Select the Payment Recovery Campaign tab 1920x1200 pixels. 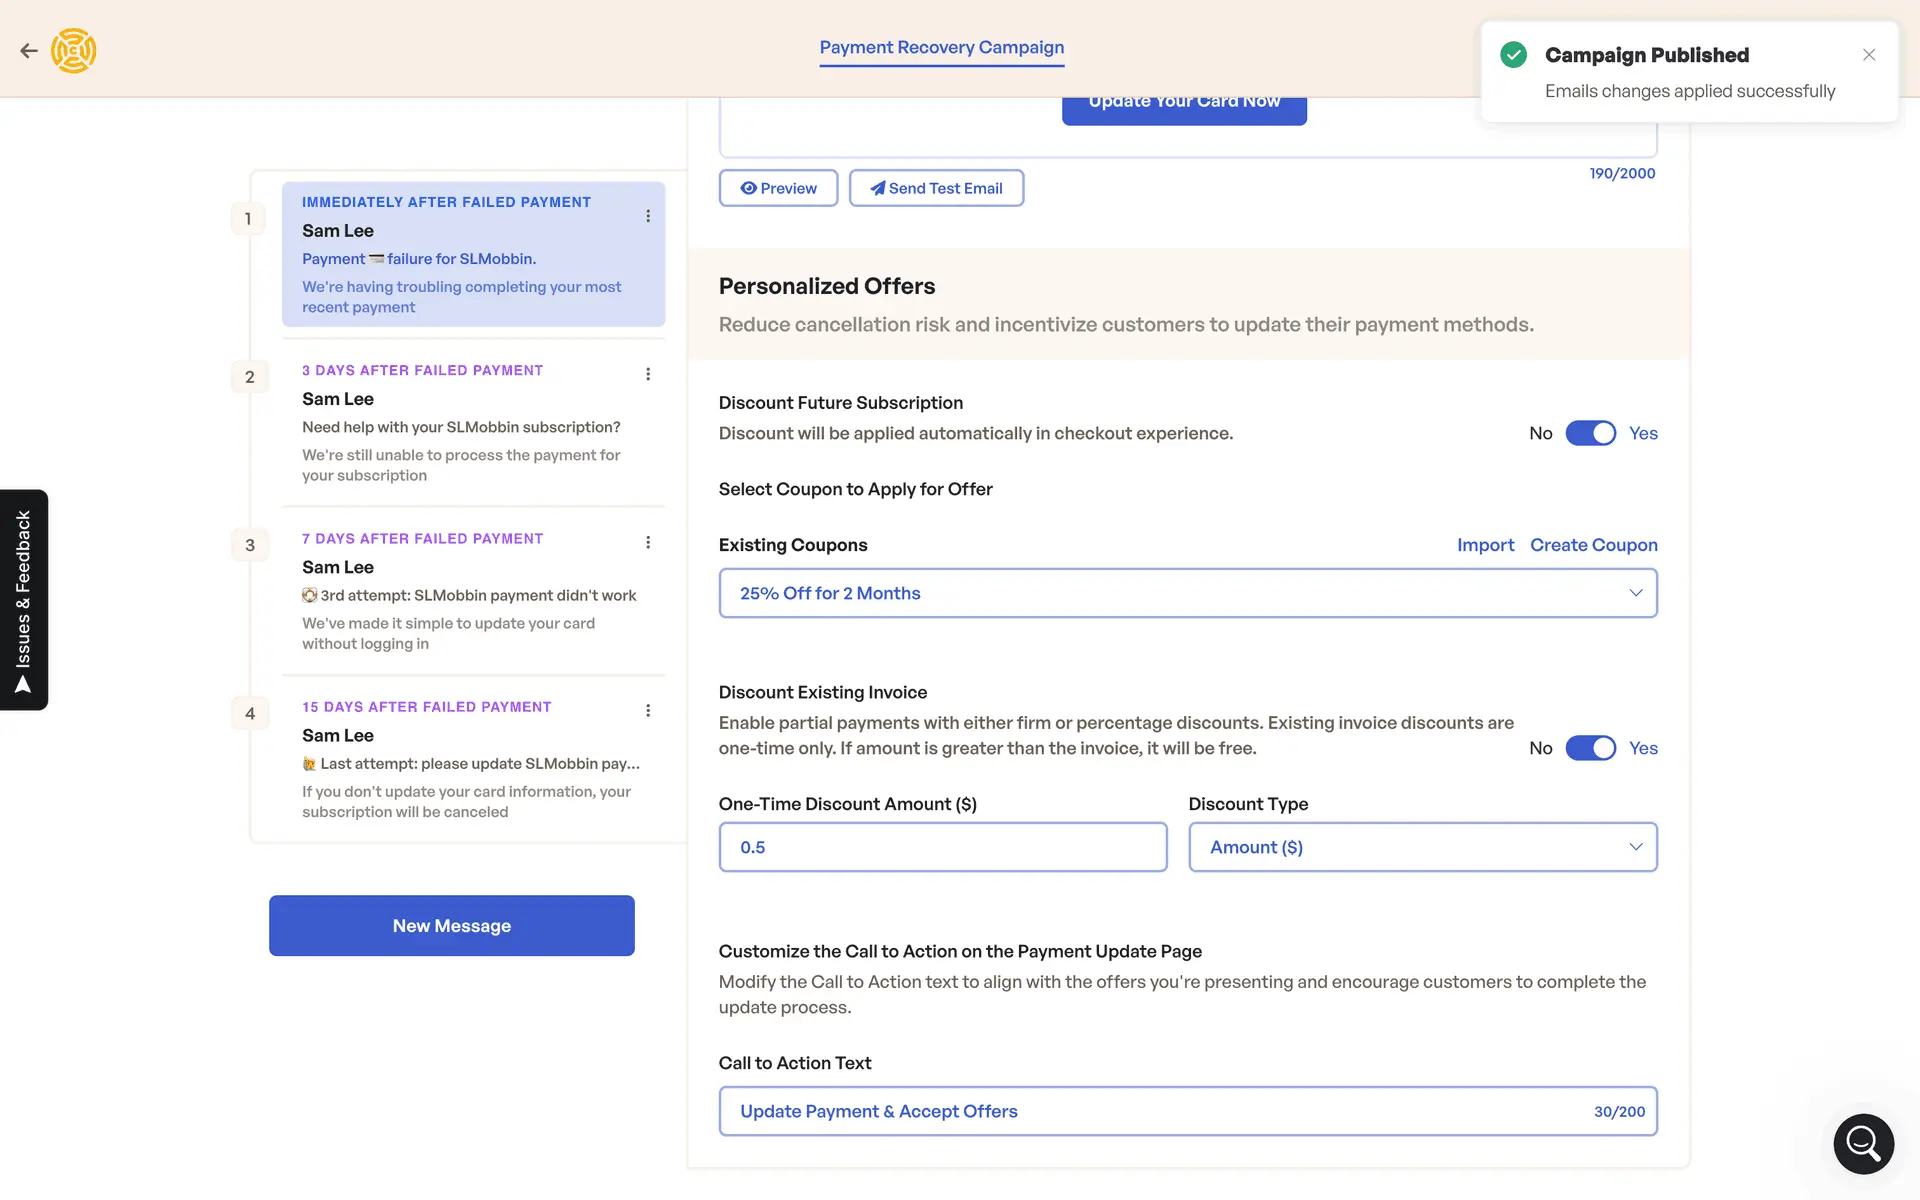(x=941, y=47)
